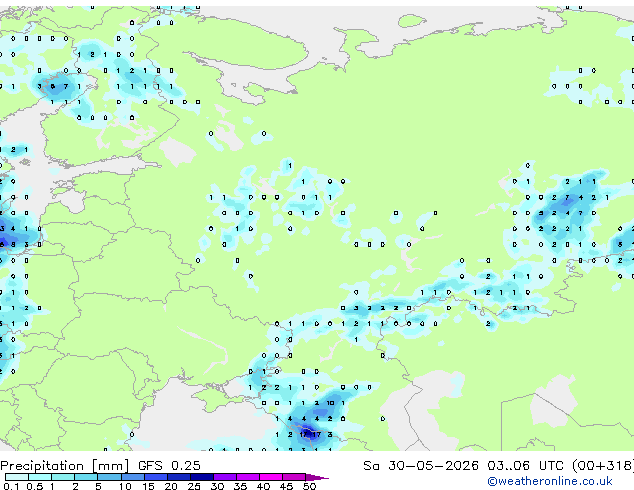Click the legend scale label '25'

pos(194,486)
